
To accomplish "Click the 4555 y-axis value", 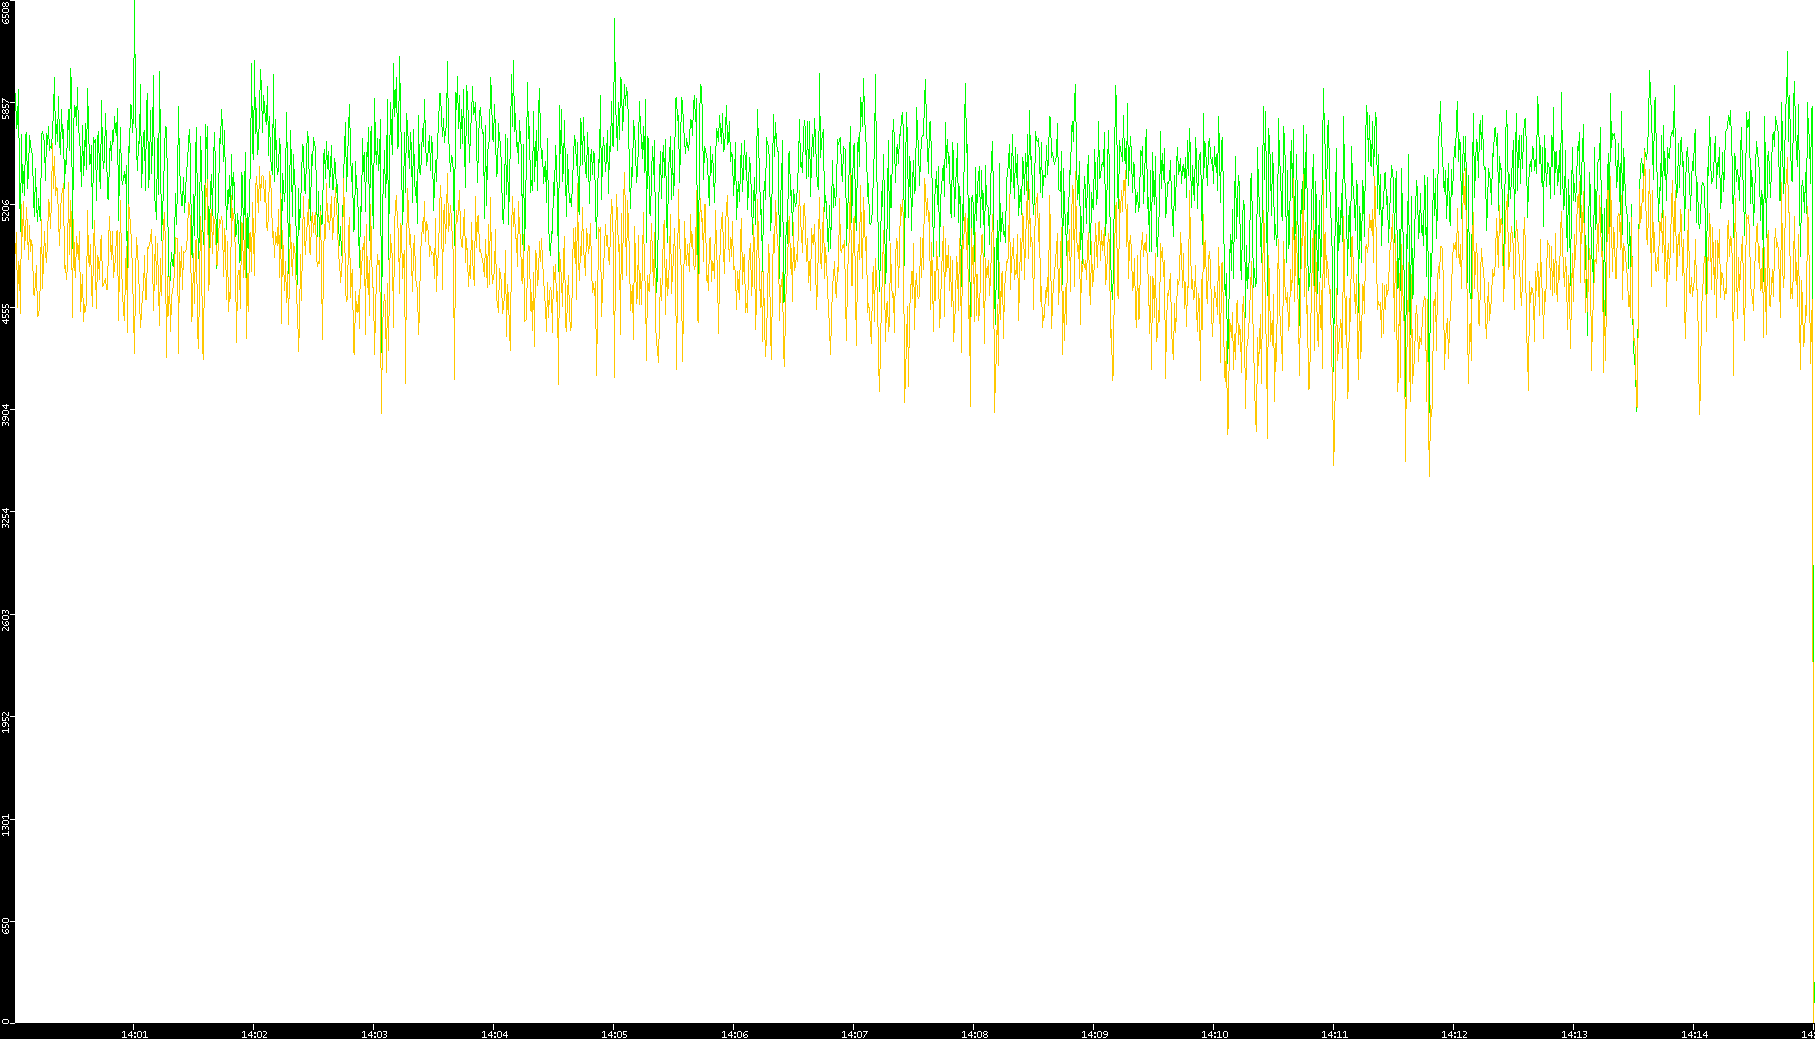I will pyautogui.click(x=6, y=313).
